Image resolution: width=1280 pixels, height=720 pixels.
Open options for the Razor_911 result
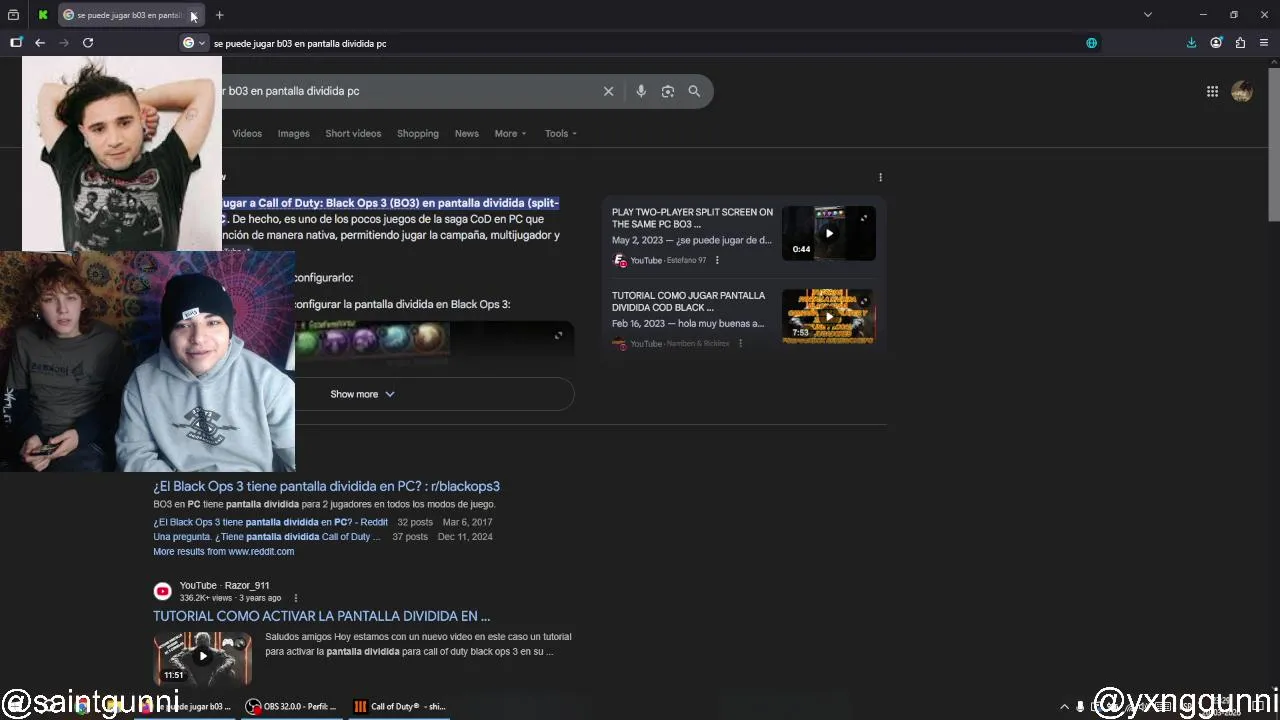pyautogui.click(x=295, y=598)
